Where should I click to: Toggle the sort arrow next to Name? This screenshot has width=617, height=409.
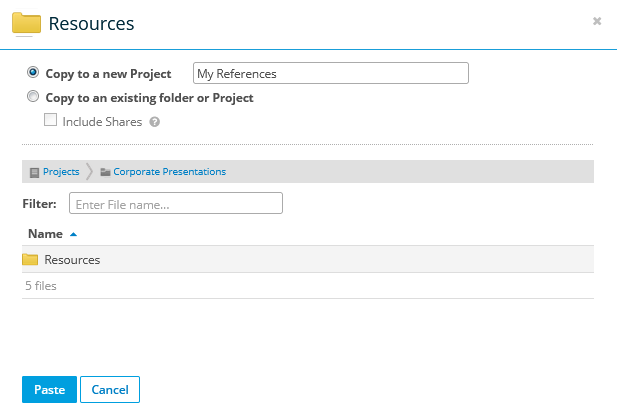click(73, 234)
